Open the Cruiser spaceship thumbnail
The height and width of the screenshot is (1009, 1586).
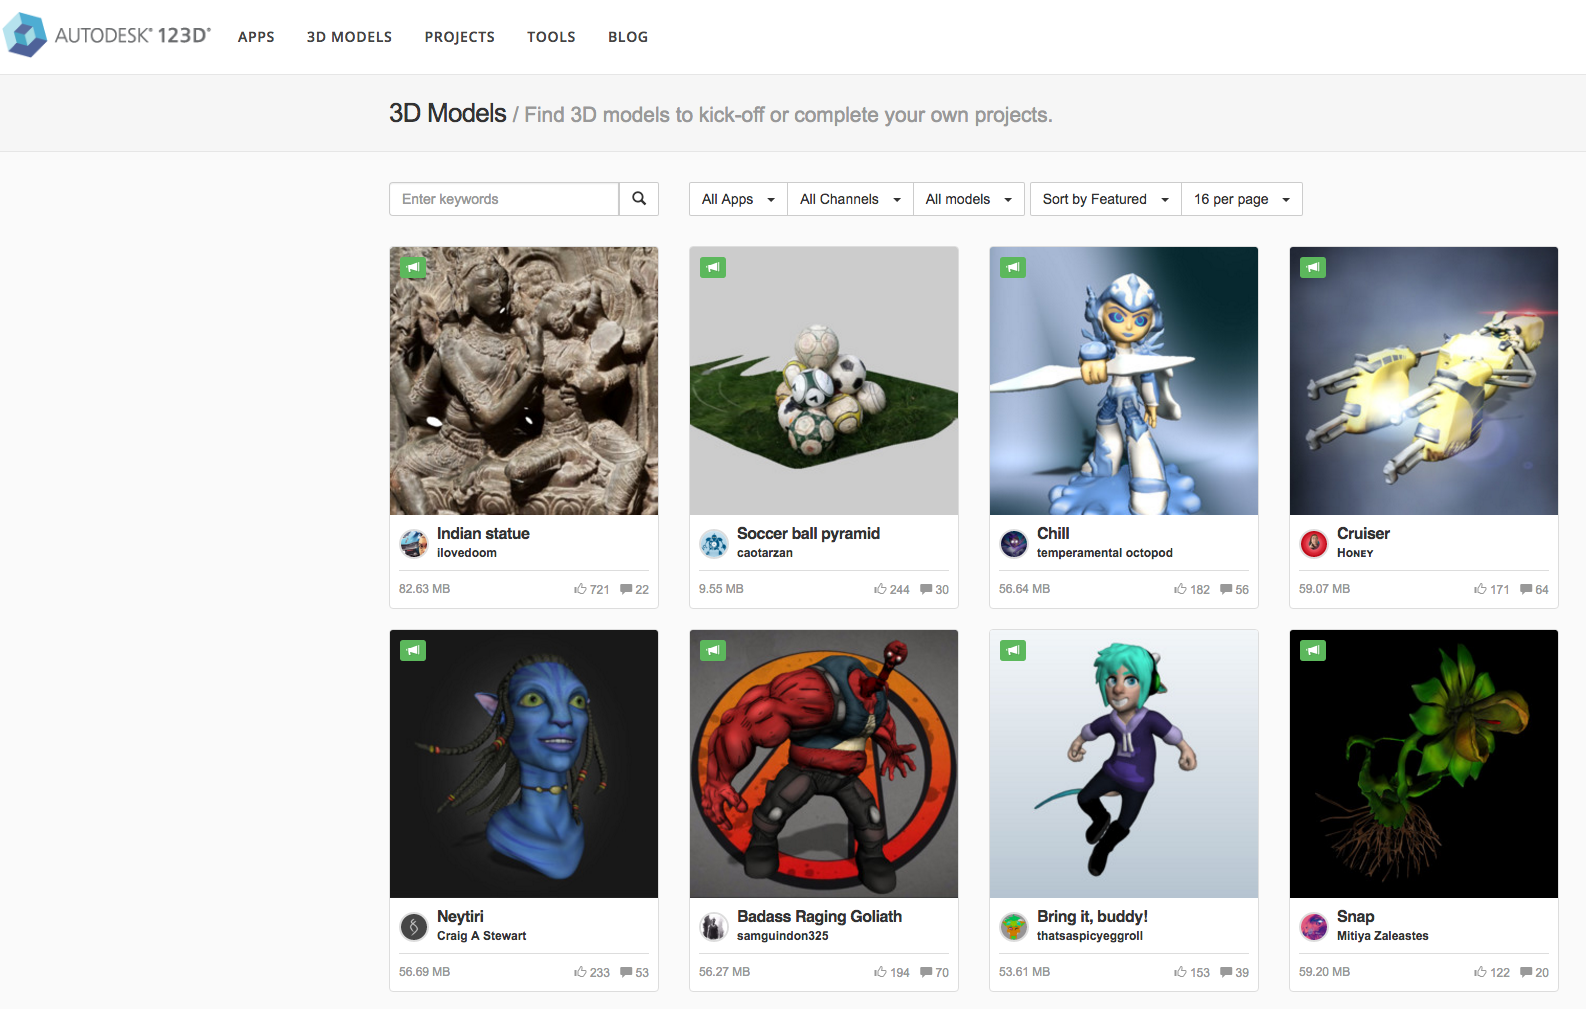(x=1424, y=381)
